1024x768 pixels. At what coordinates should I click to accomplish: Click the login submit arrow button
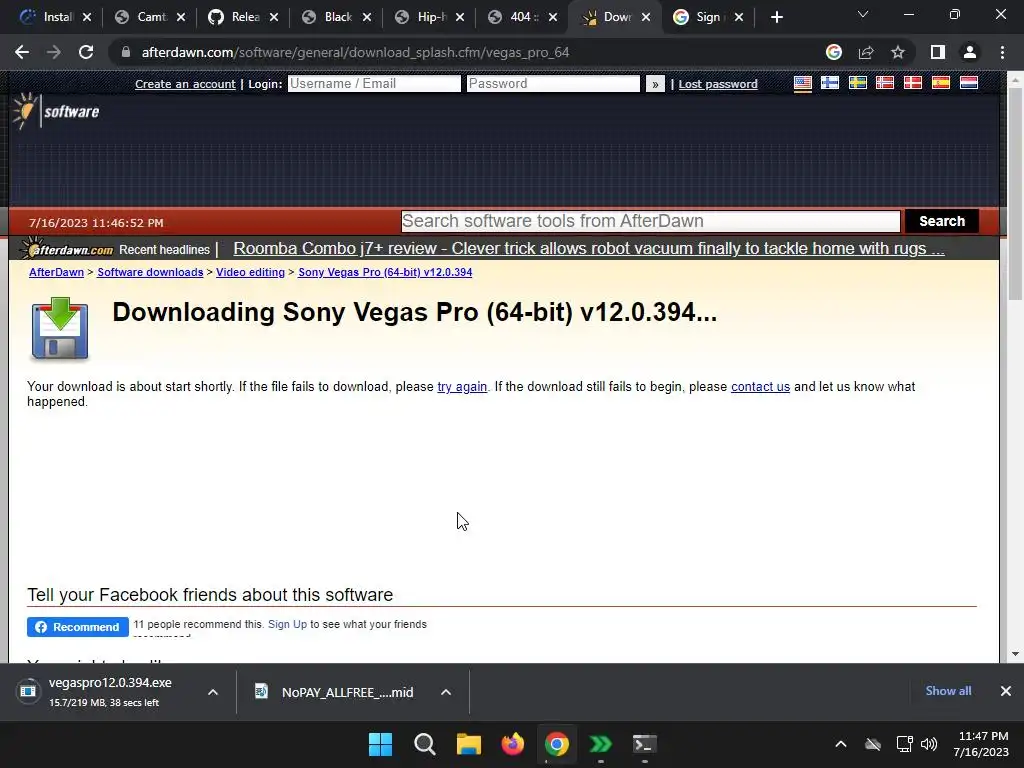pyautogui.click(x=654, y=84)
